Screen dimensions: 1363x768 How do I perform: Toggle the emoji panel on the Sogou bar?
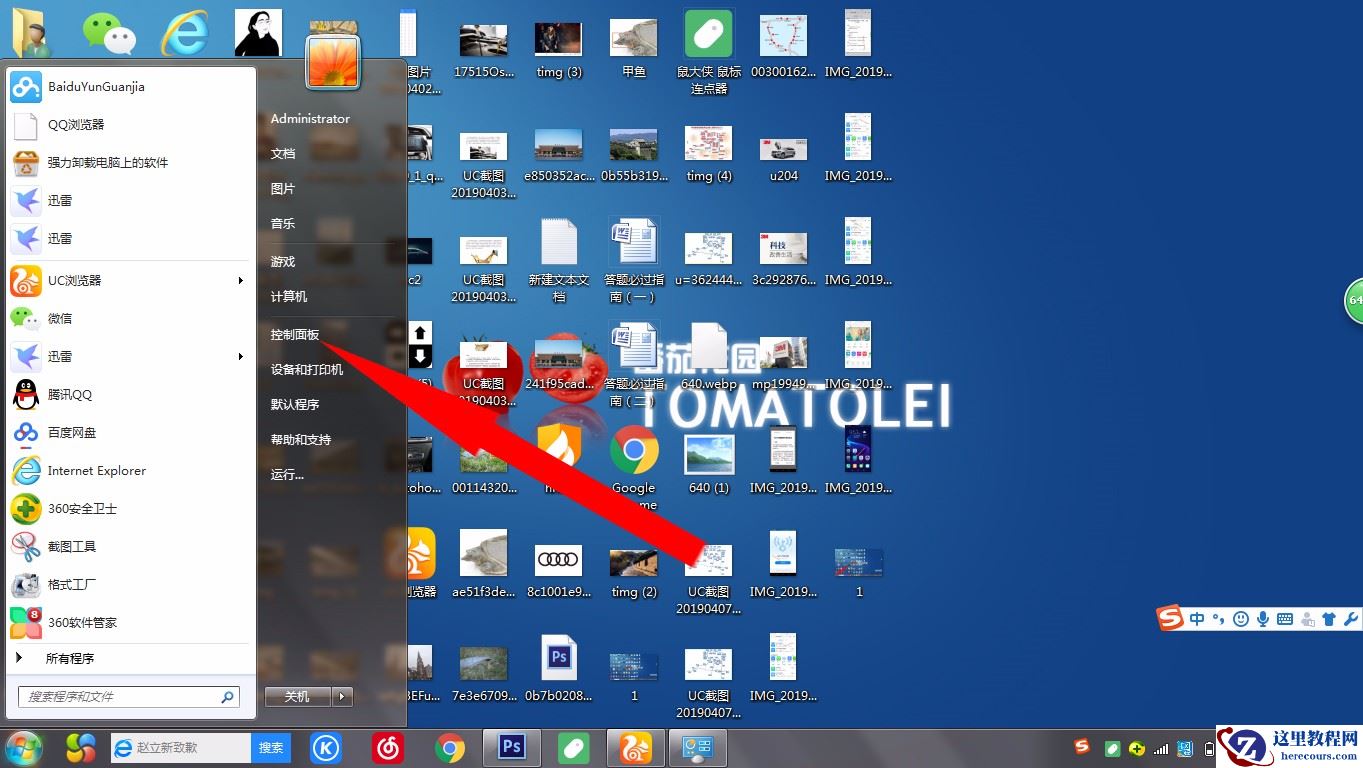pyautogui.click(x=1241, y=619)
